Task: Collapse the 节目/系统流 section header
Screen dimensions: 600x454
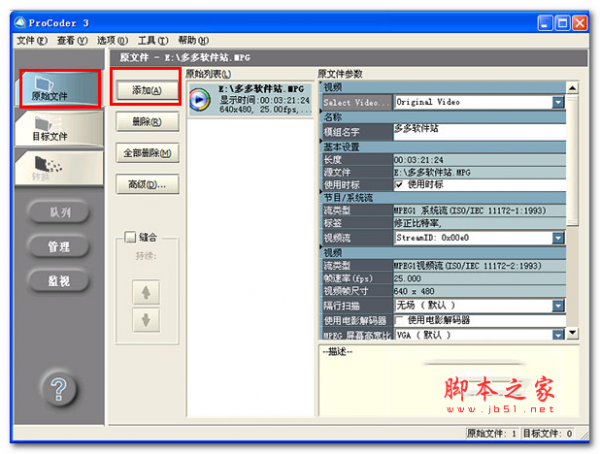Action: click(443, 198)
